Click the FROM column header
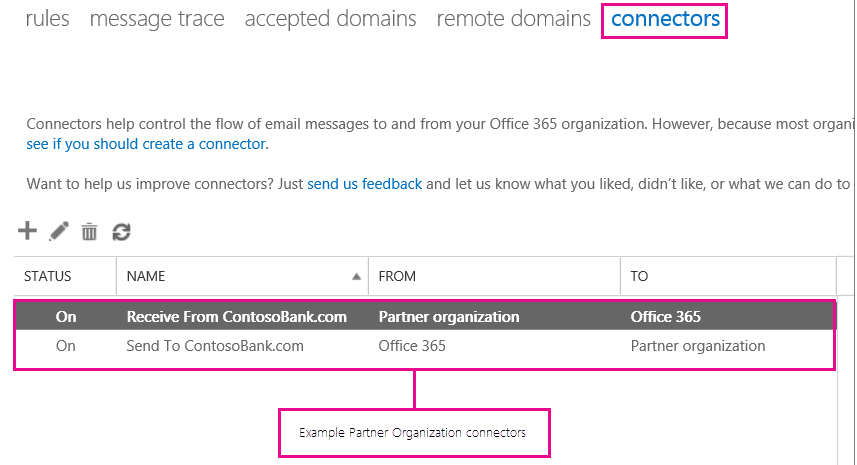Screen dimensions: 857x465 point(397,276)
